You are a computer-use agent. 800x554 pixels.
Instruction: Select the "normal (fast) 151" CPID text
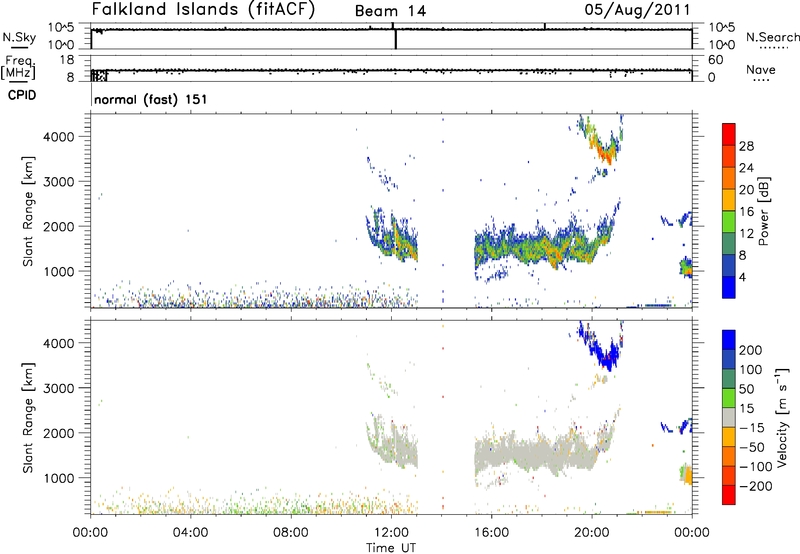tap(151, 99)
